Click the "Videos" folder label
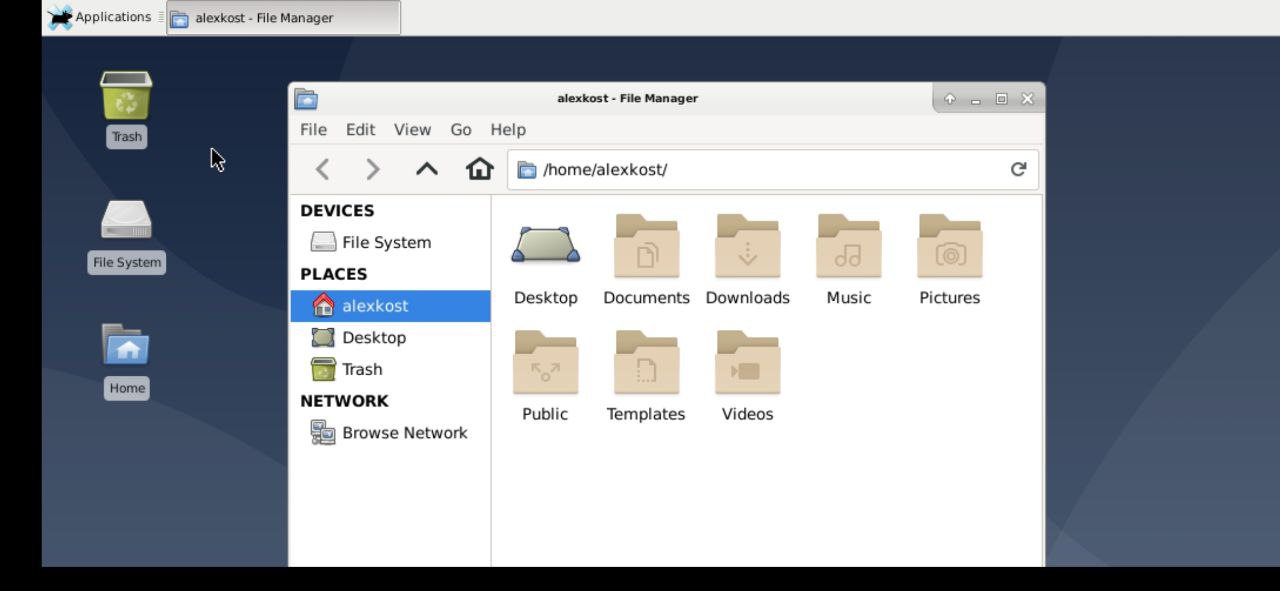Image resolution: width=1280 pixels, height=591 pixels. [748, 414]
